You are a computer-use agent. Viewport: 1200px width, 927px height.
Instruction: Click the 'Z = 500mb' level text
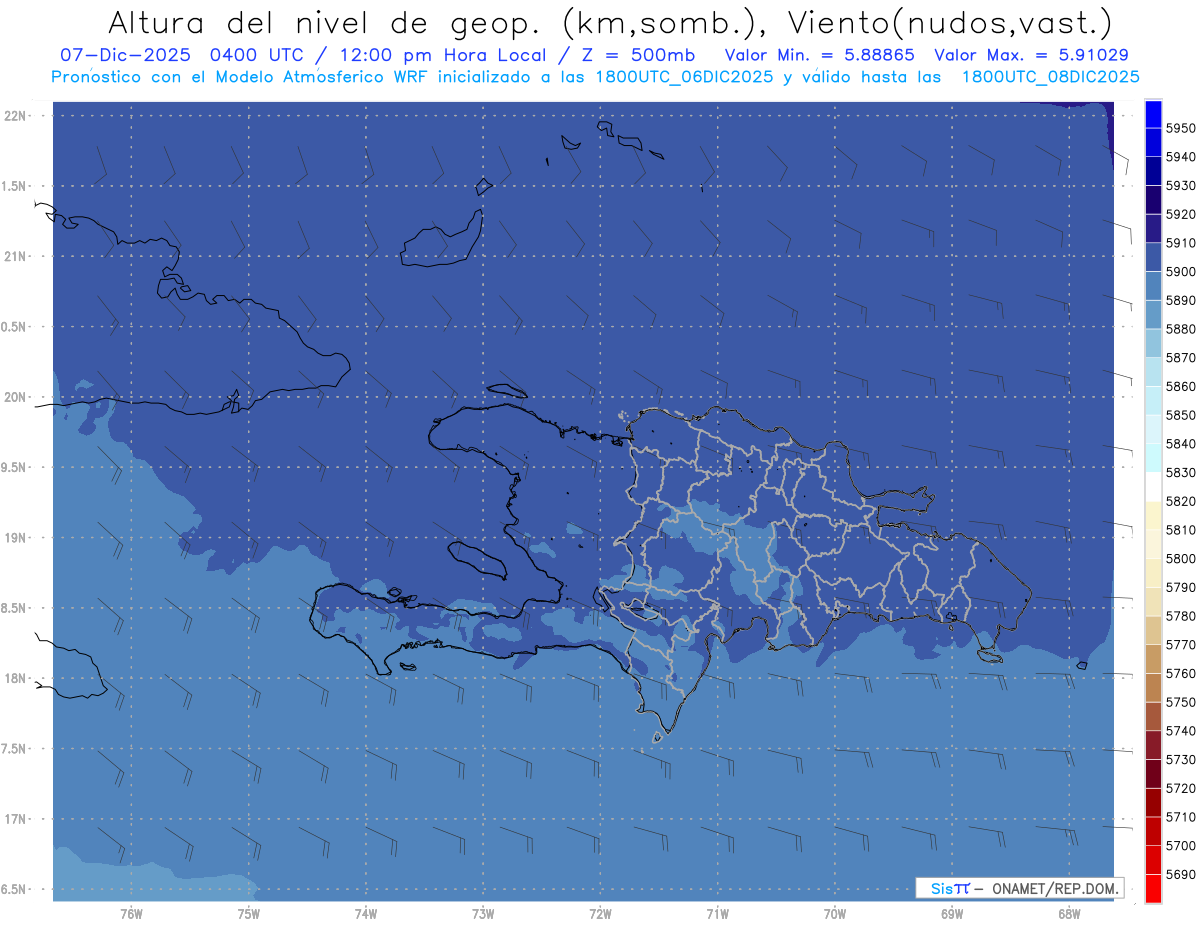[x=639, y=56]
